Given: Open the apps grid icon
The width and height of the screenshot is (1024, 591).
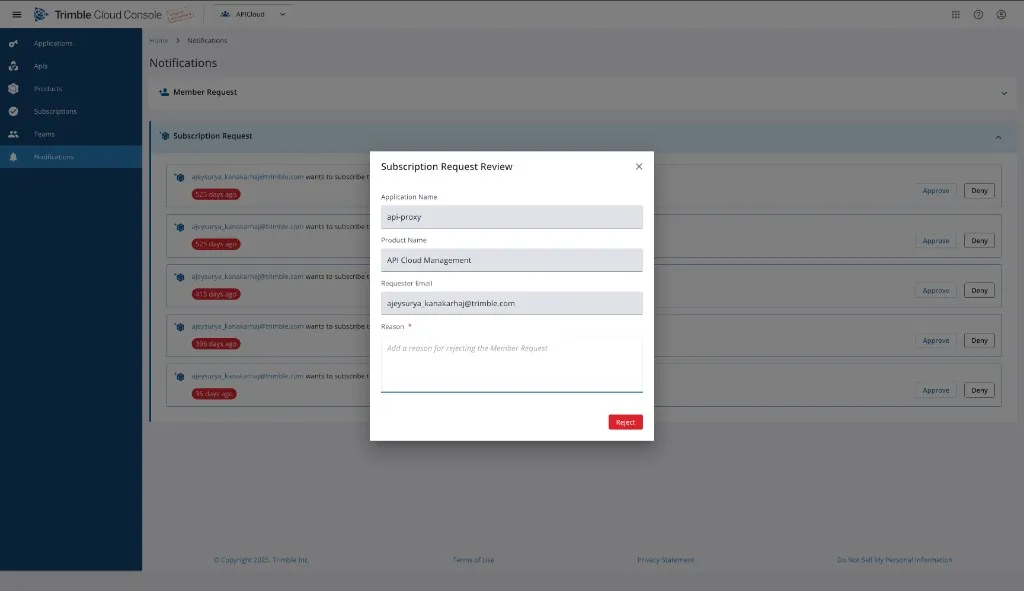Looking at the screenshot, I should click(x=955, y=14).
